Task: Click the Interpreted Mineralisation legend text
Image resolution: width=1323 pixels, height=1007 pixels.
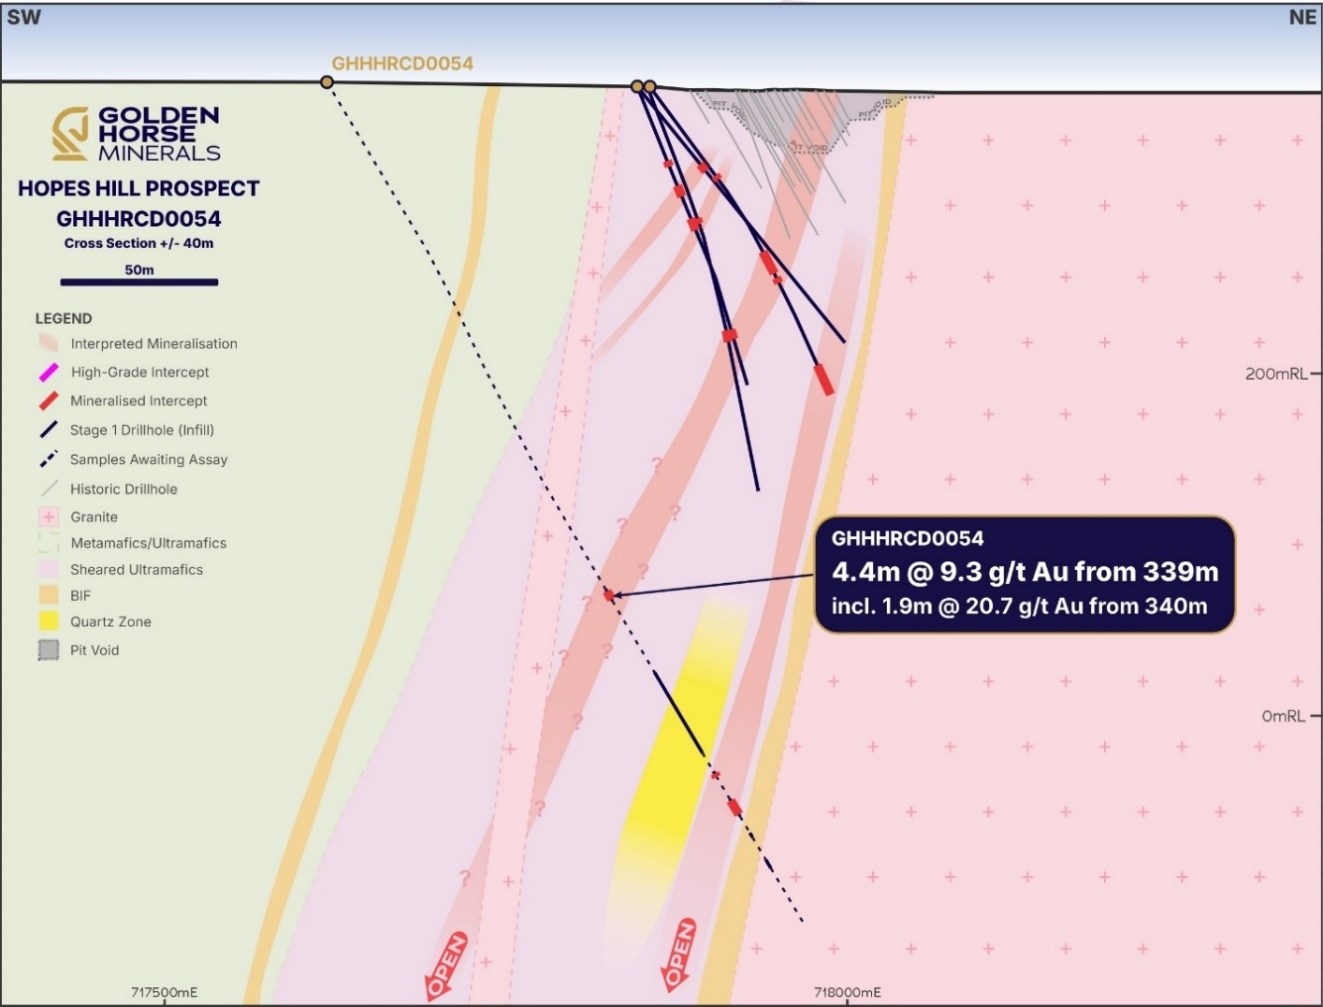Action: click(154, 343)
